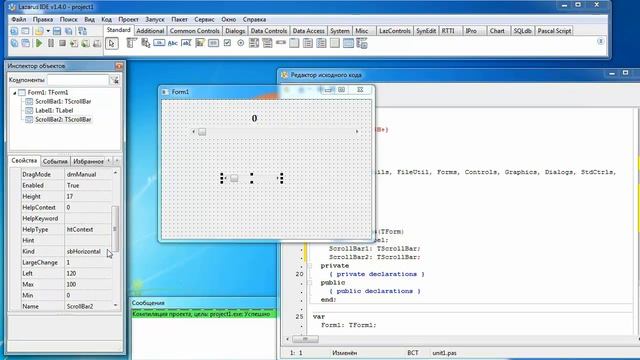
Task: Select ScrollBar1: TScrollBar in component tree
Action: coord(63,102)
